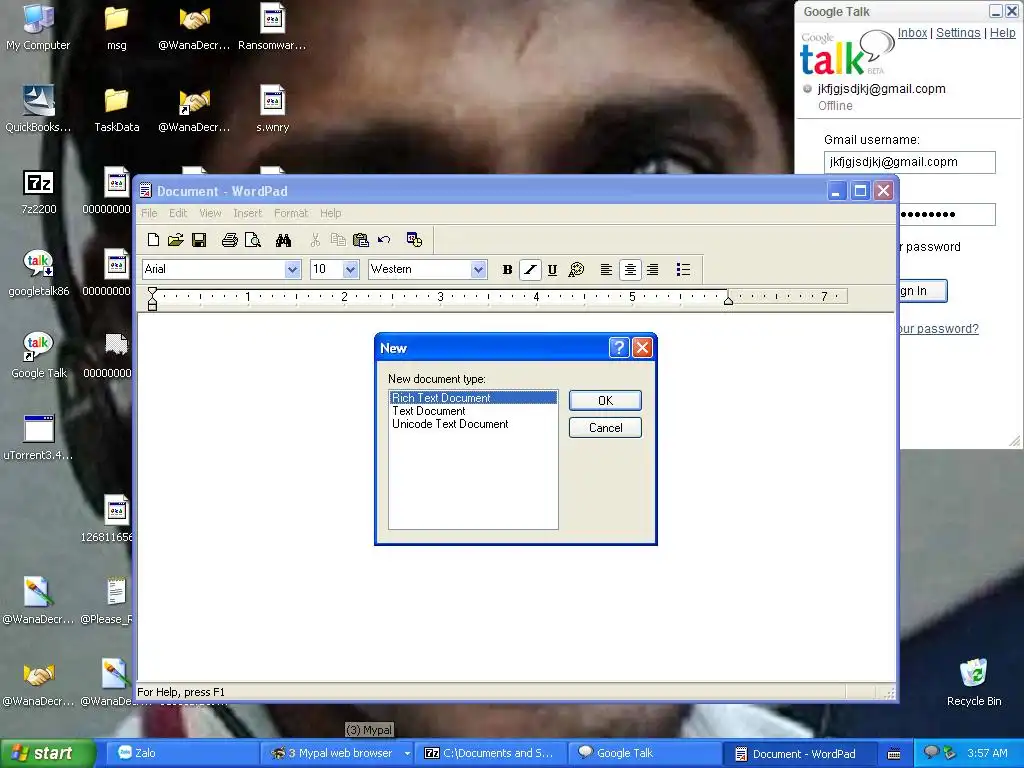This screenshot has width=1024, height=768.
Task: Toggle Italic formatting button
Action: point(530,270)
